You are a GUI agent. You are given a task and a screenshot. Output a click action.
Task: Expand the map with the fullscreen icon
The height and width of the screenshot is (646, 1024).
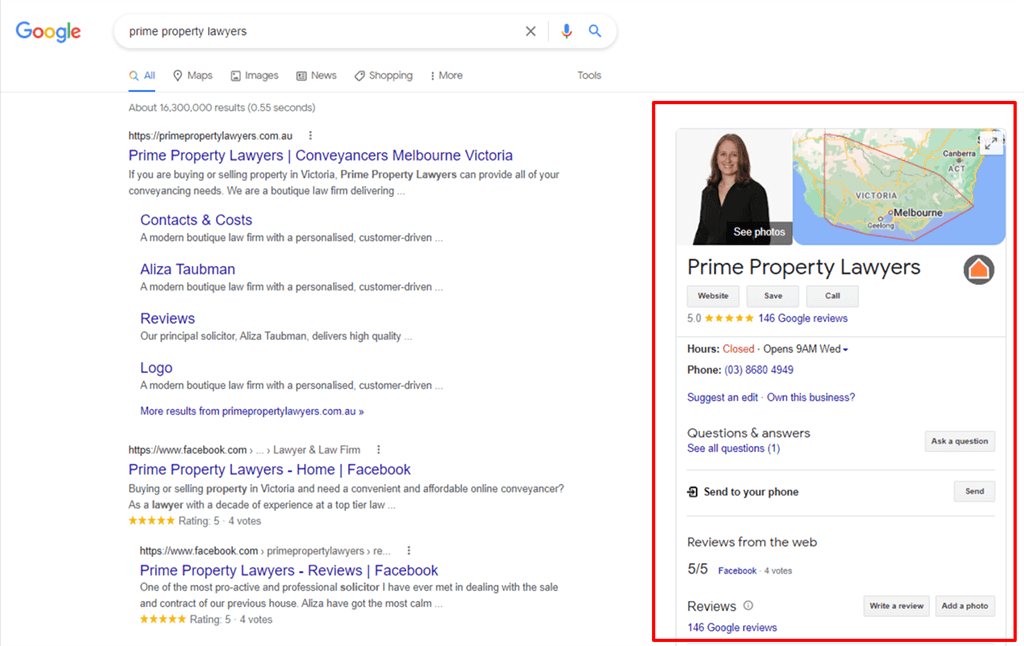[991, 143]
